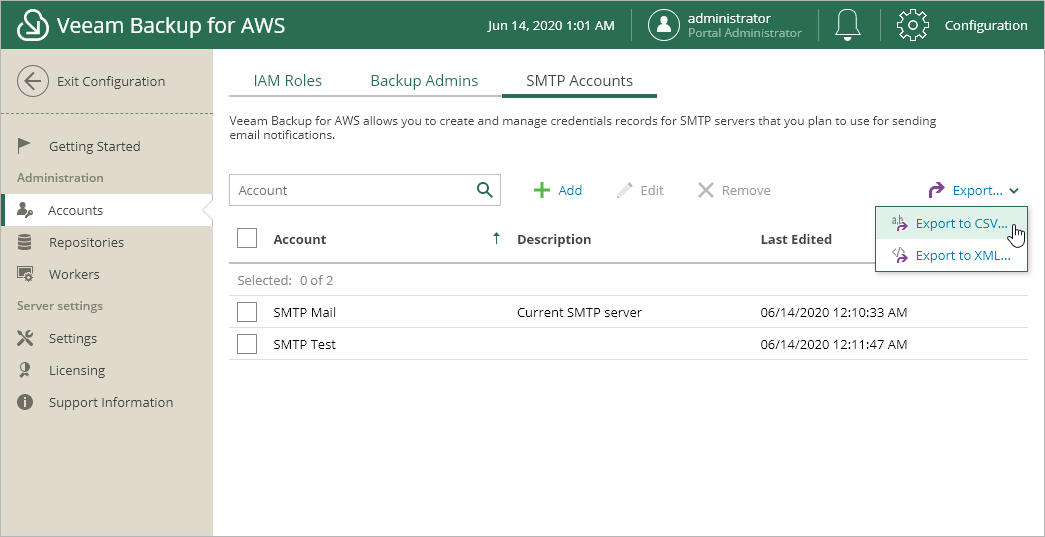Click the Selected: 0 of 2 text
Screen dimensions: 1045x537
(x=285, y=280)
